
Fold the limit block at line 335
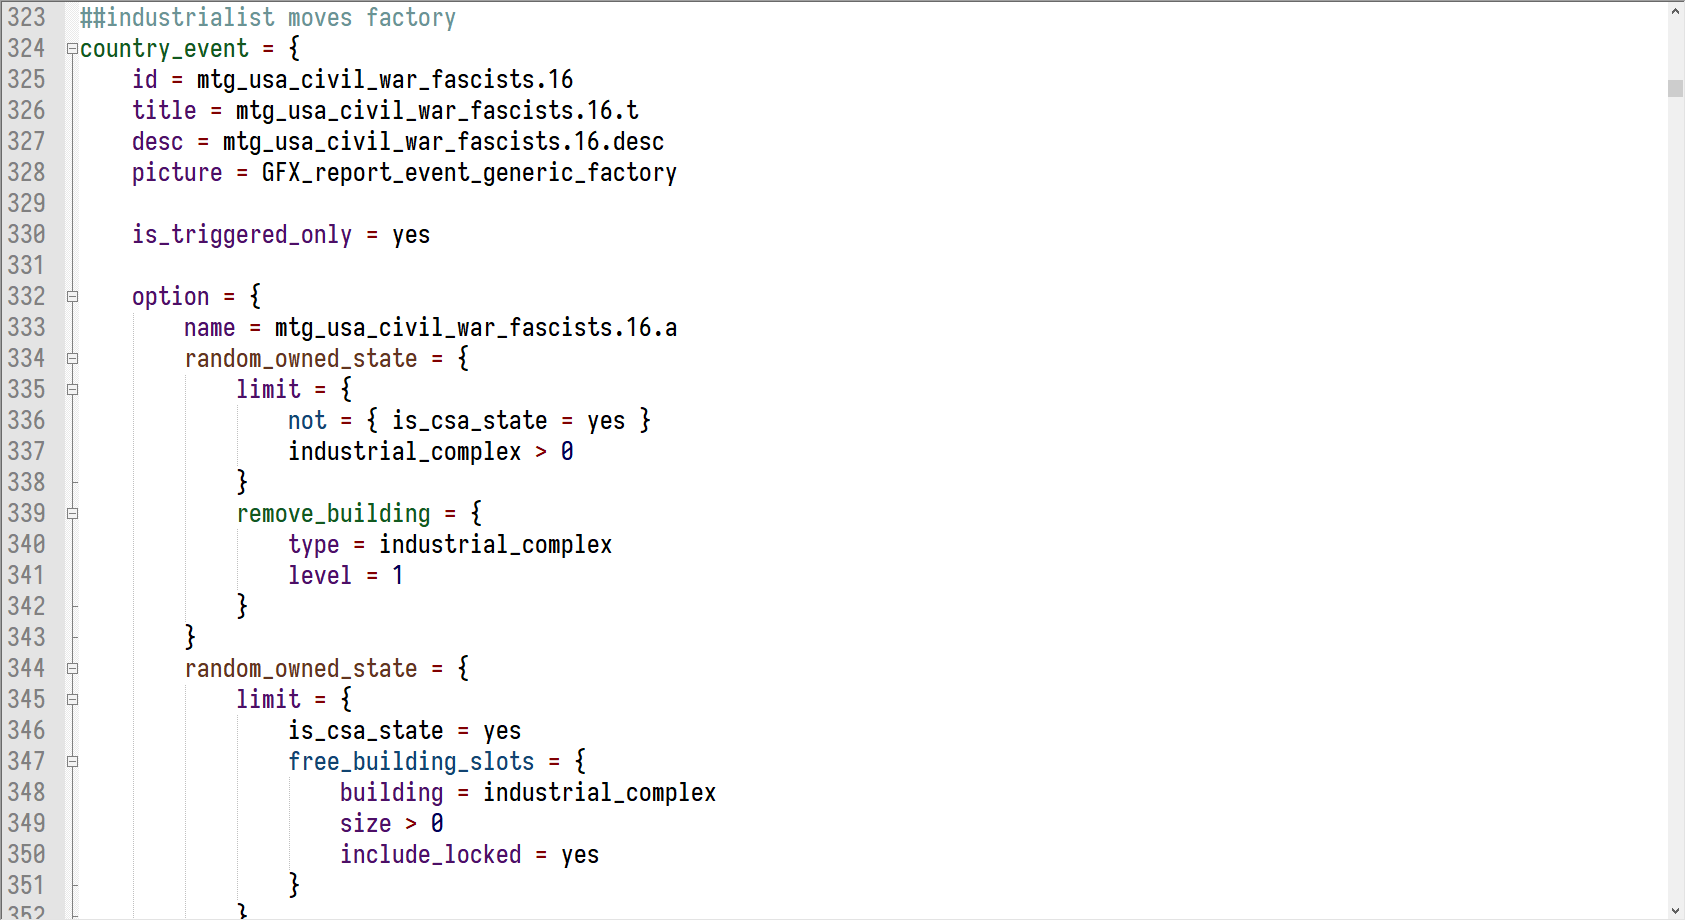[x=72, y=390]
